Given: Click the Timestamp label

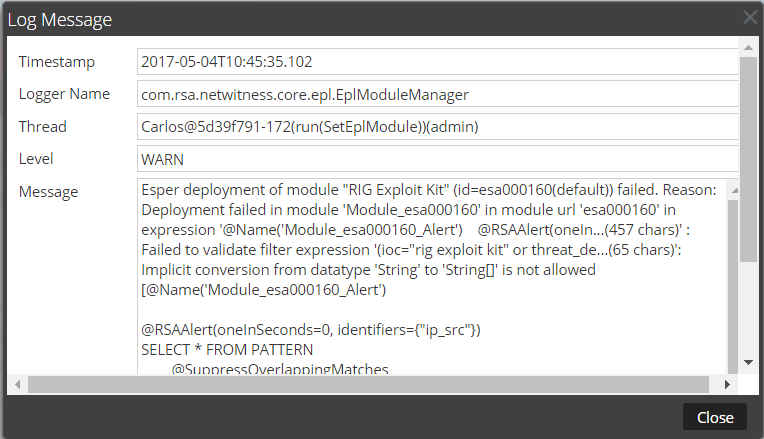Looking at the screenshot, I should click(57, 62).
